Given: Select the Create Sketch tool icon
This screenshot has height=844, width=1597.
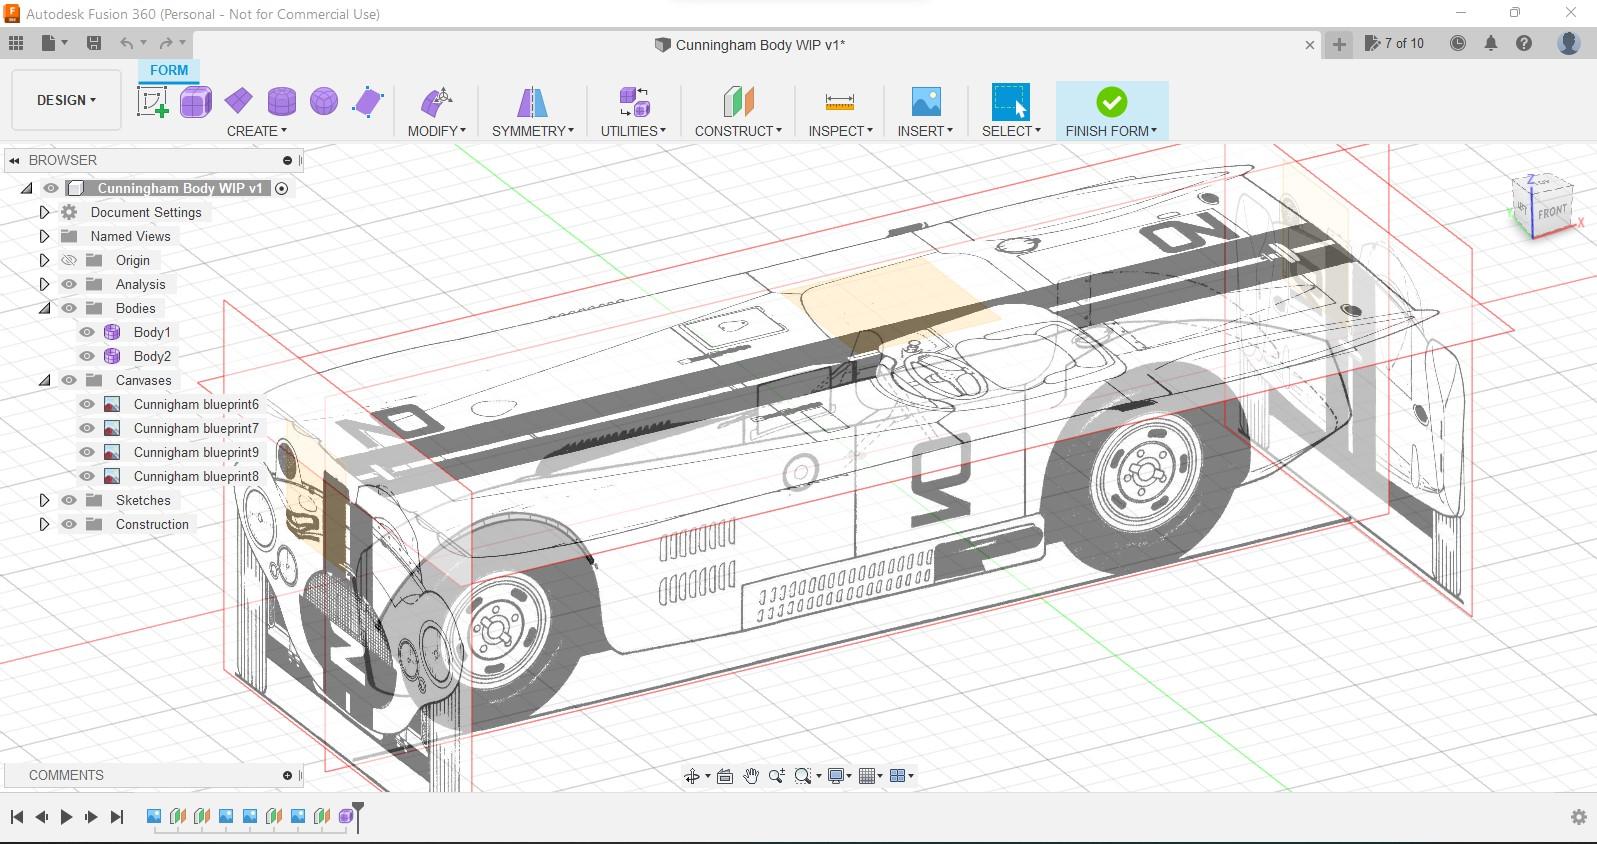Looking at the screenshot, I should (x=153, y=101).
